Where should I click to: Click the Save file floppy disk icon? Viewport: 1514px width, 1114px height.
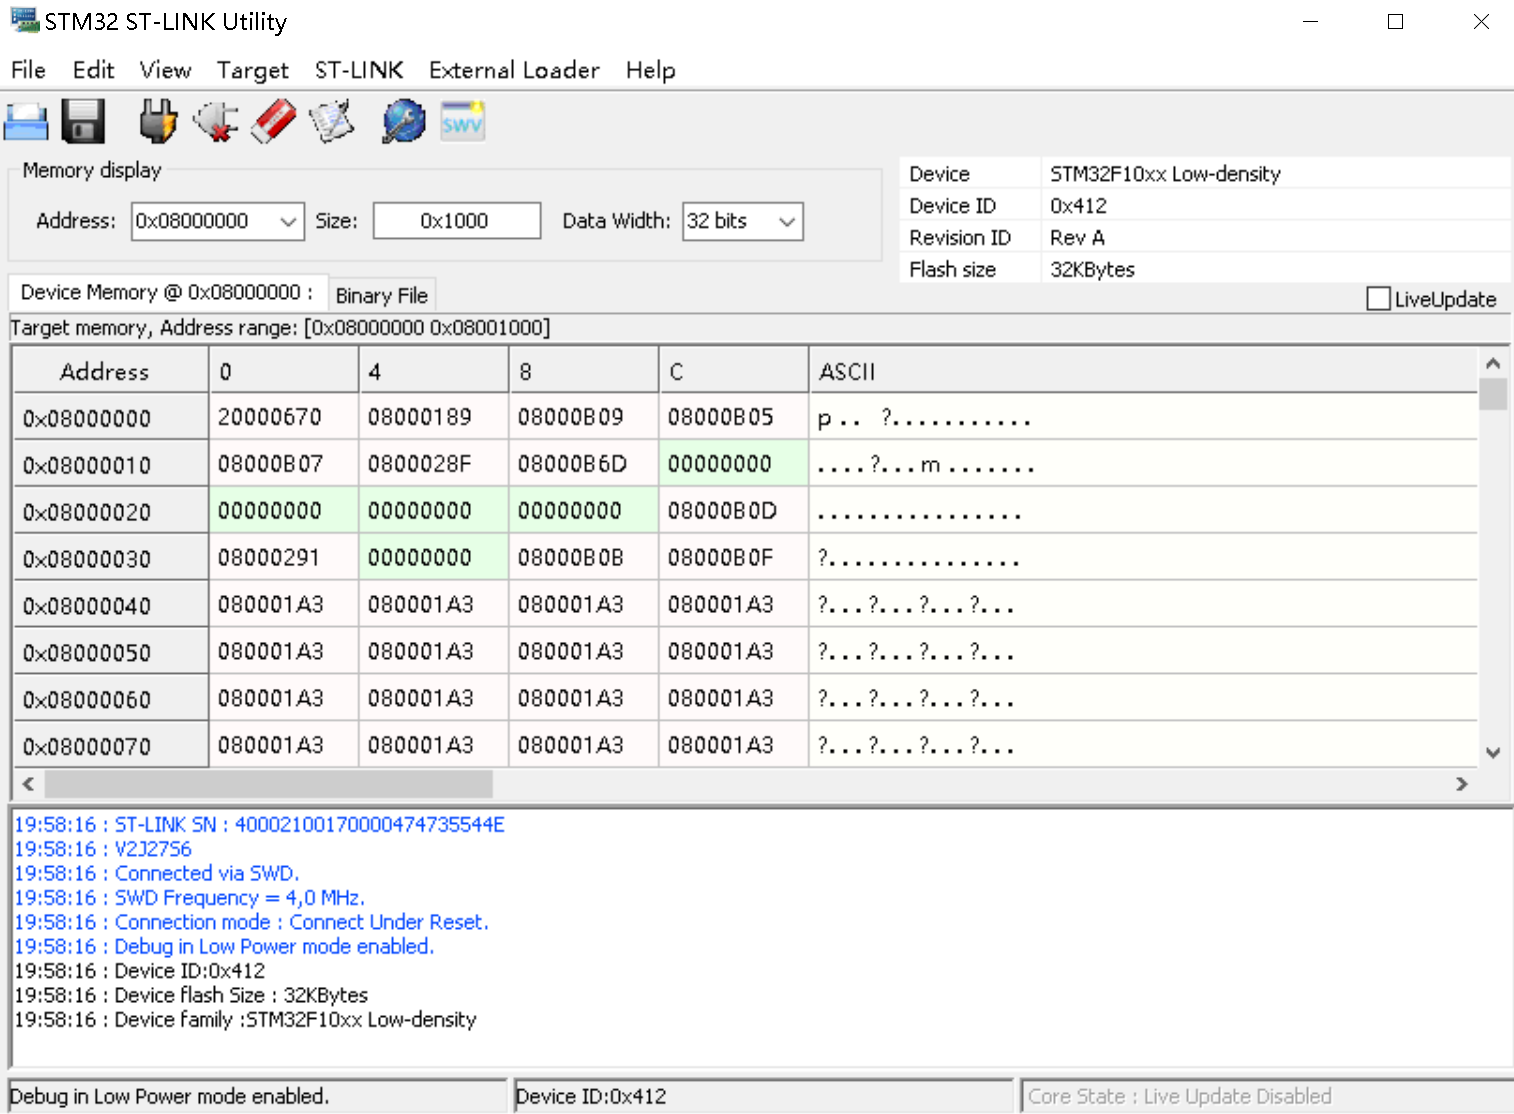(x=84, y=122)
